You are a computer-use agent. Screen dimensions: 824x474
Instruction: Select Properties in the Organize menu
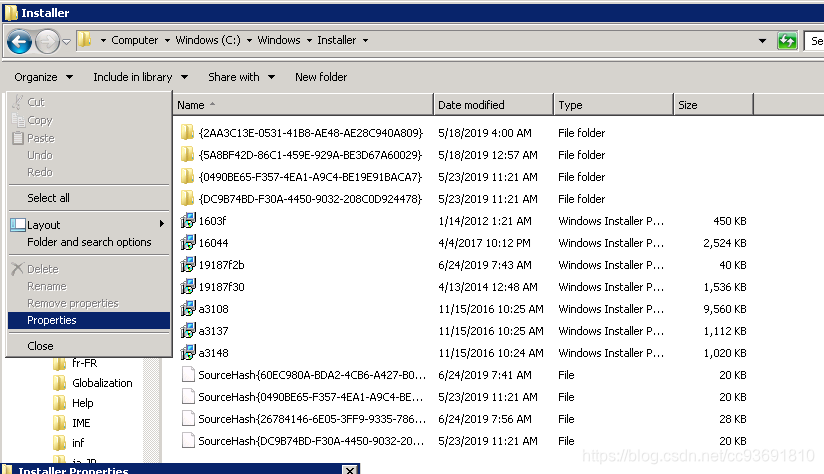(x=89, y=321)
